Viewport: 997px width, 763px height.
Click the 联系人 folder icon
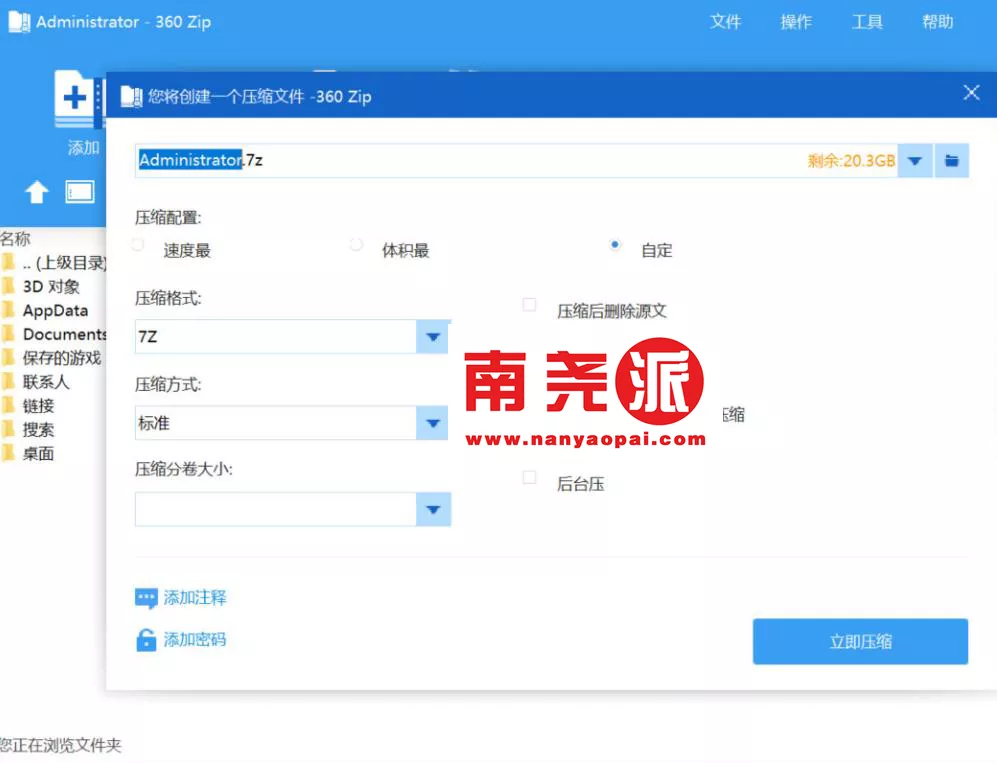tap(8, 382)
